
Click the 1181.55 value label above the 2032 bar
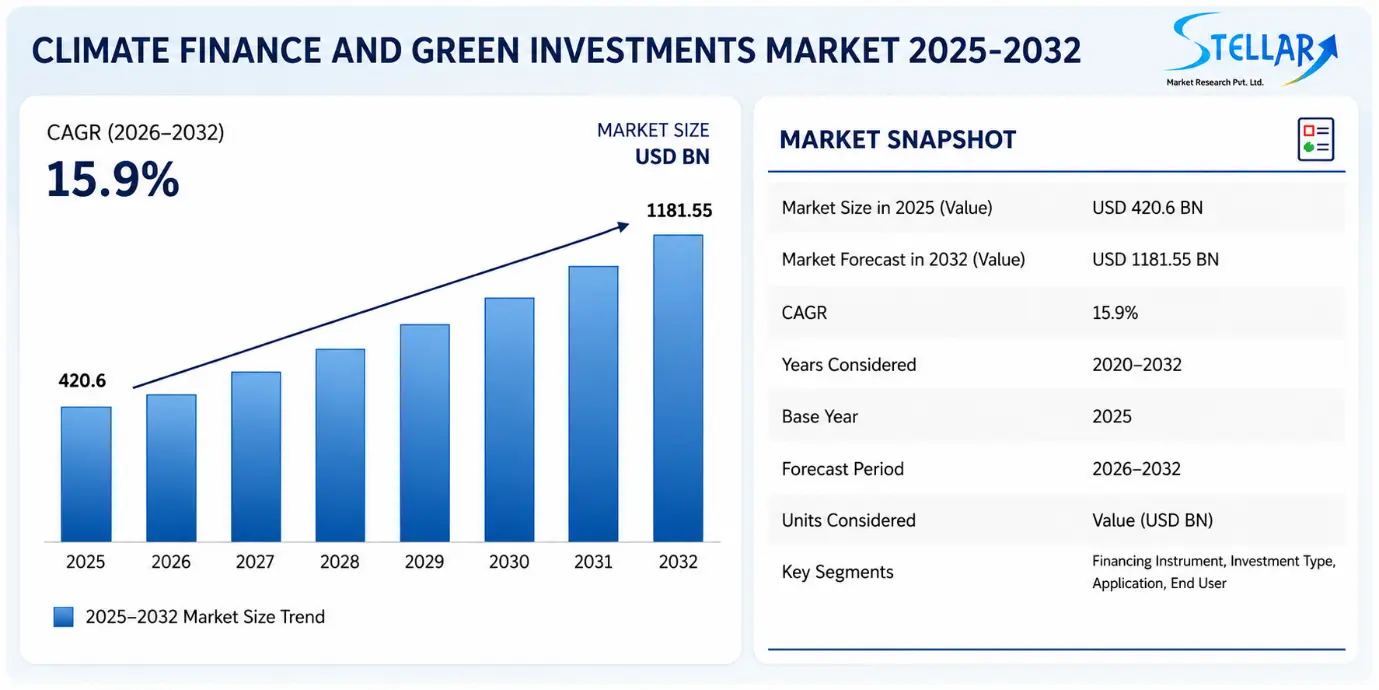tap(679, 210)
